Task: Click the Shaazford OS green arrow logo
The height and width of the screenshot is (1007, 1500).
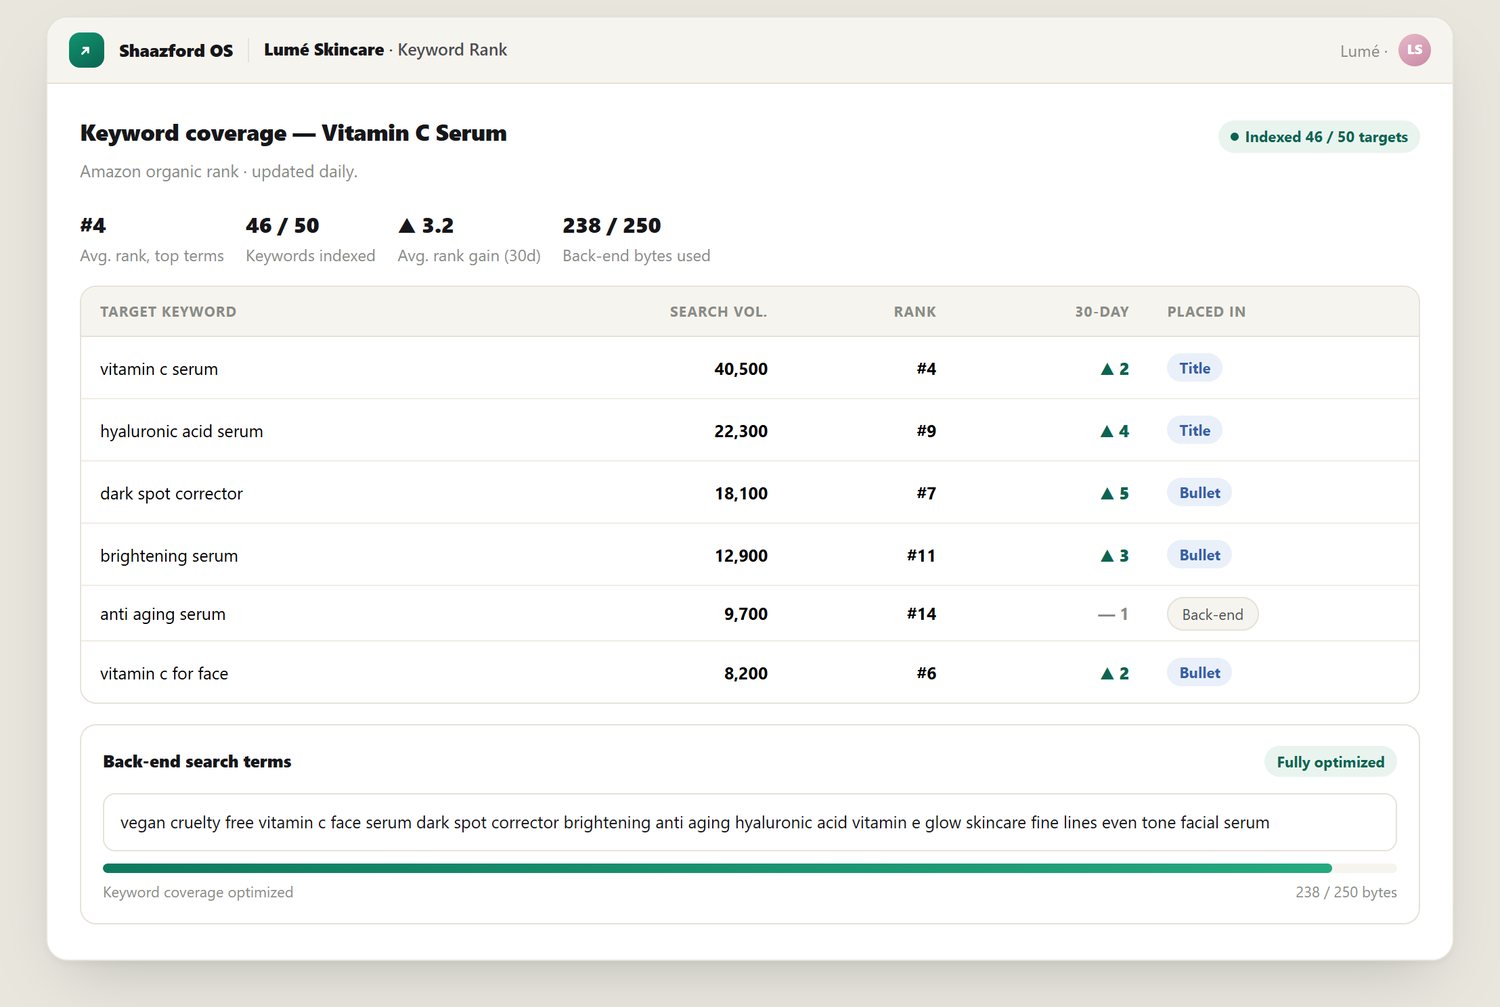Action: click(86, 50)
